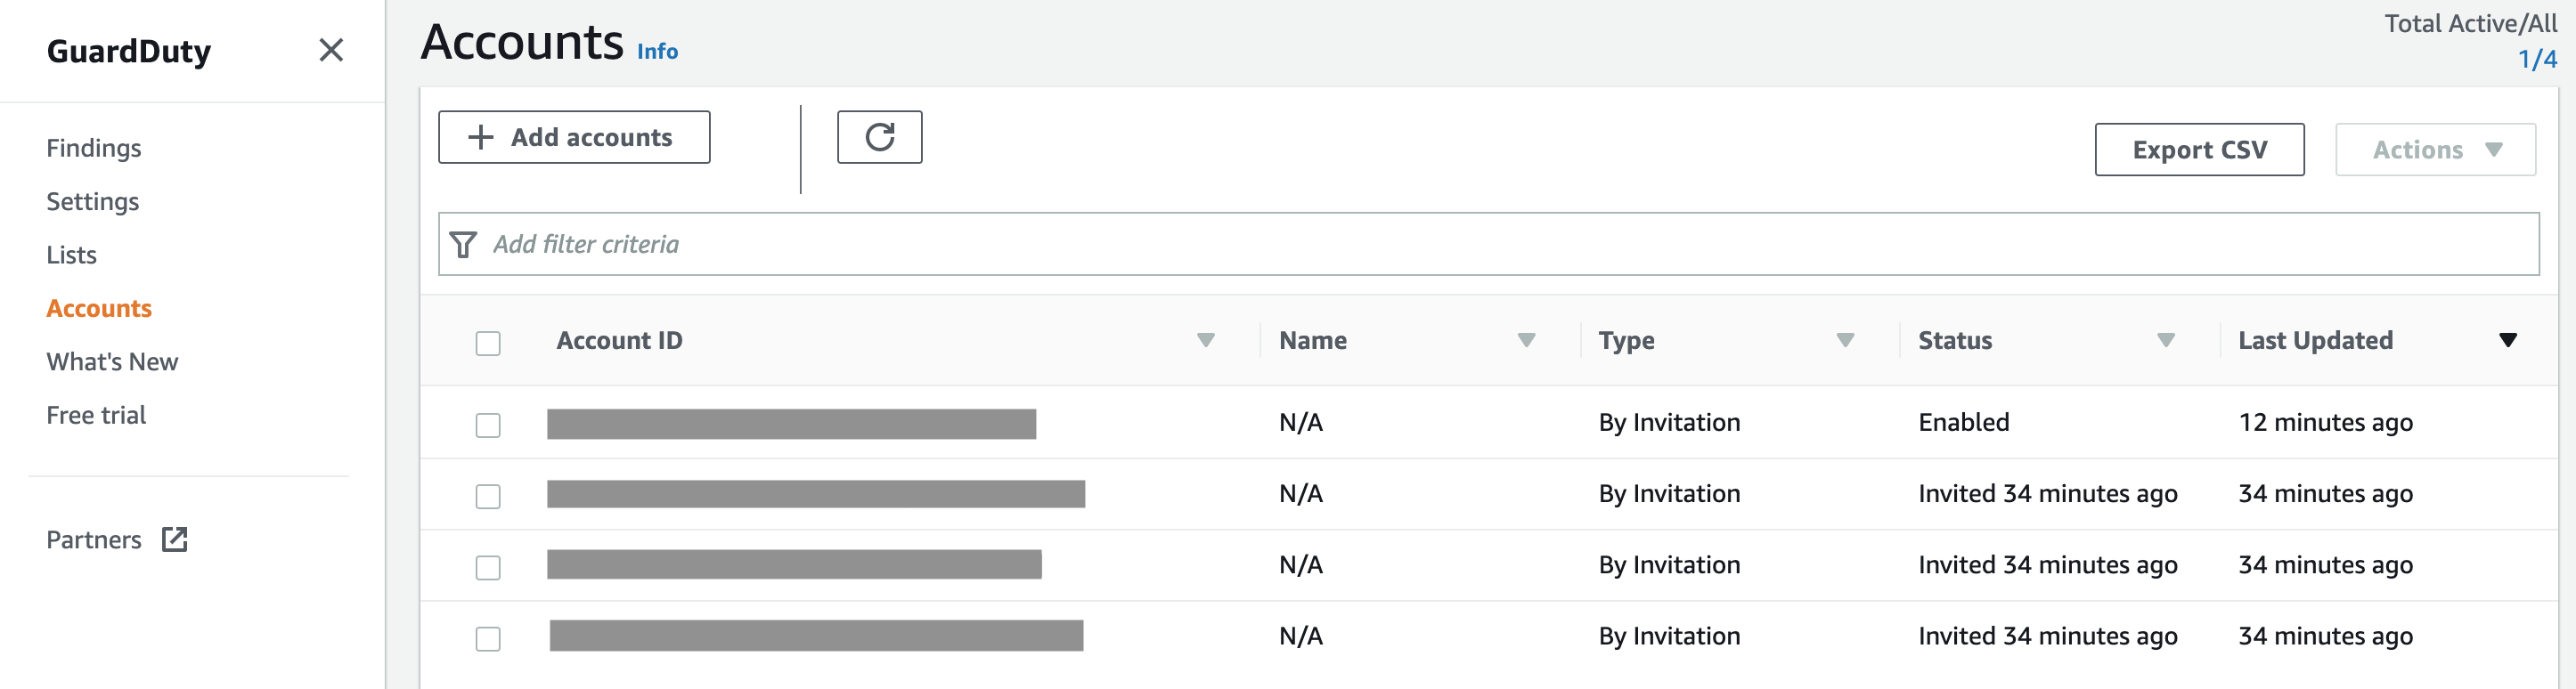Click plus icon on Add accounts
2576x689 pixels.
pyautogui.click(x=481, y=137)
